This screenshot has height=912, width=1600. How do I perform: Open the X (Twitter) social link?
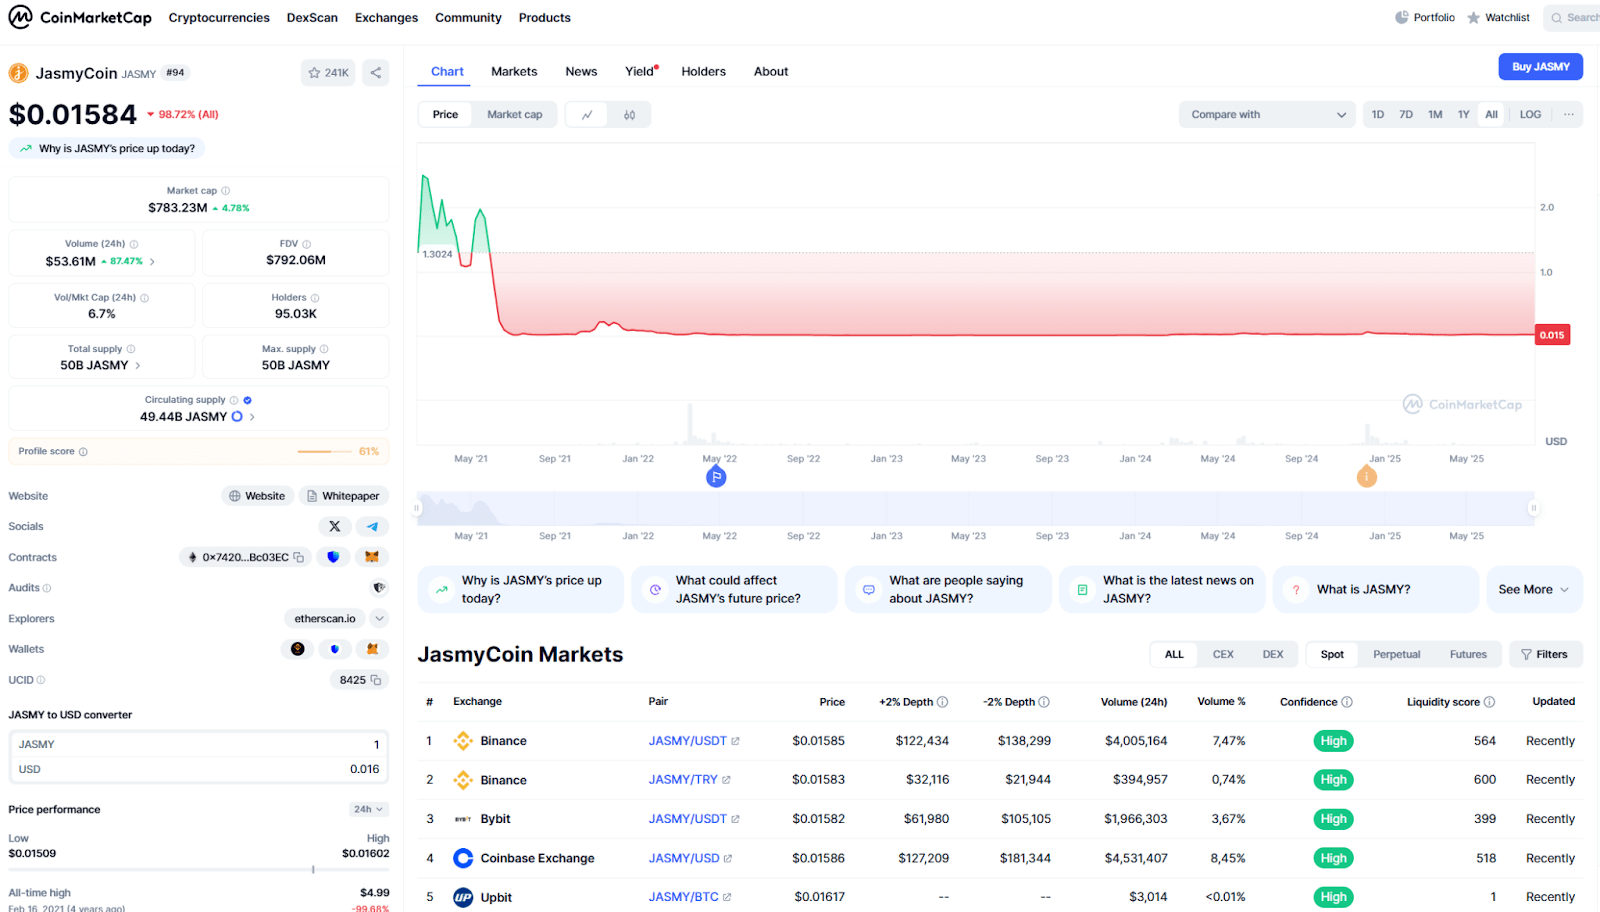pyautogui.click(x=335, y=526)
